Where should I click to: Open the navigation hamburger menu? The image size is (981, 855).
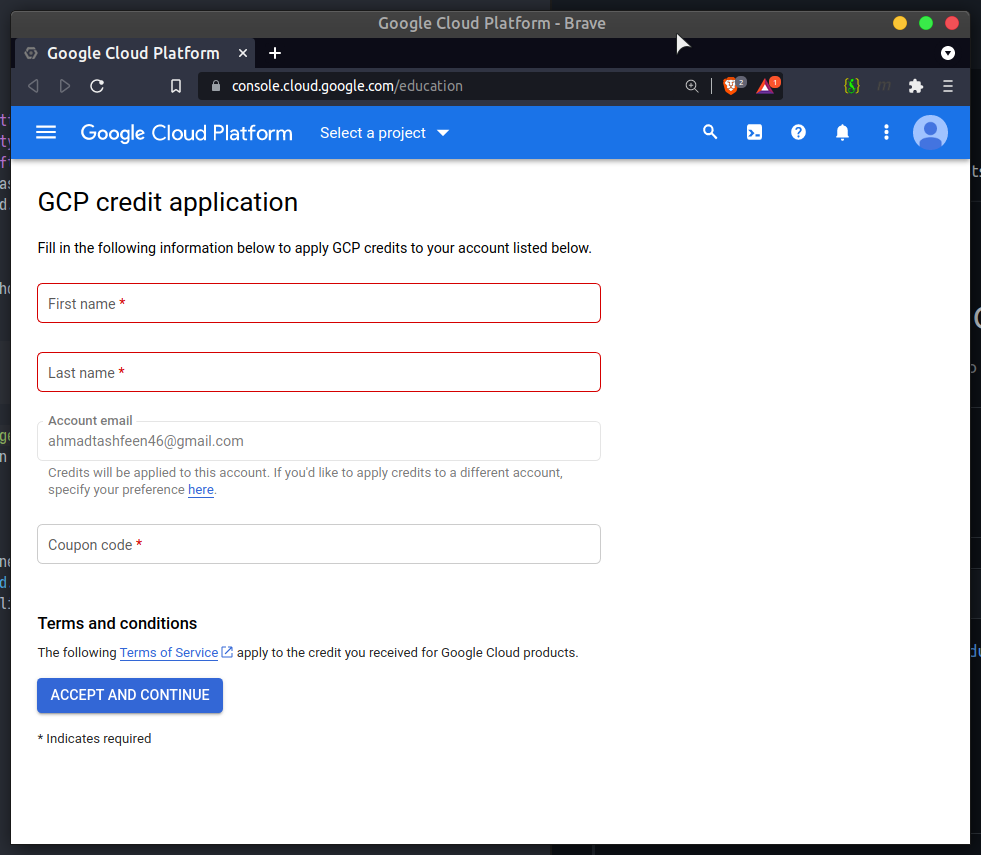(46, 132)
